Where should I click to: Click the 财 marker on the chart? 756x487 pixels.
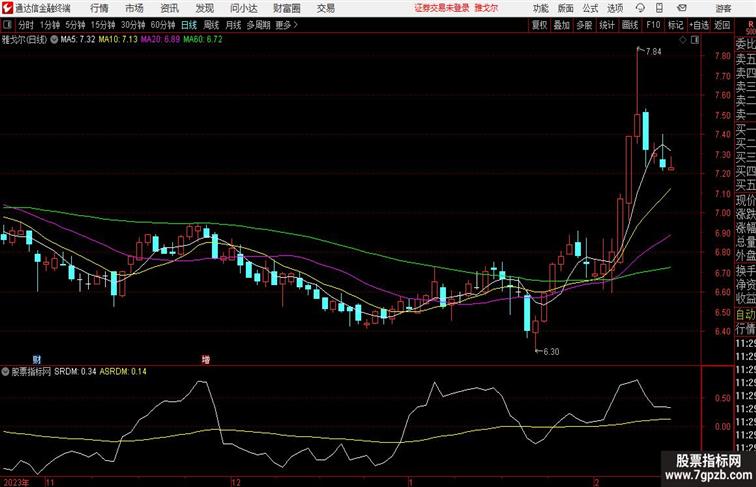[x=37, y=359]
